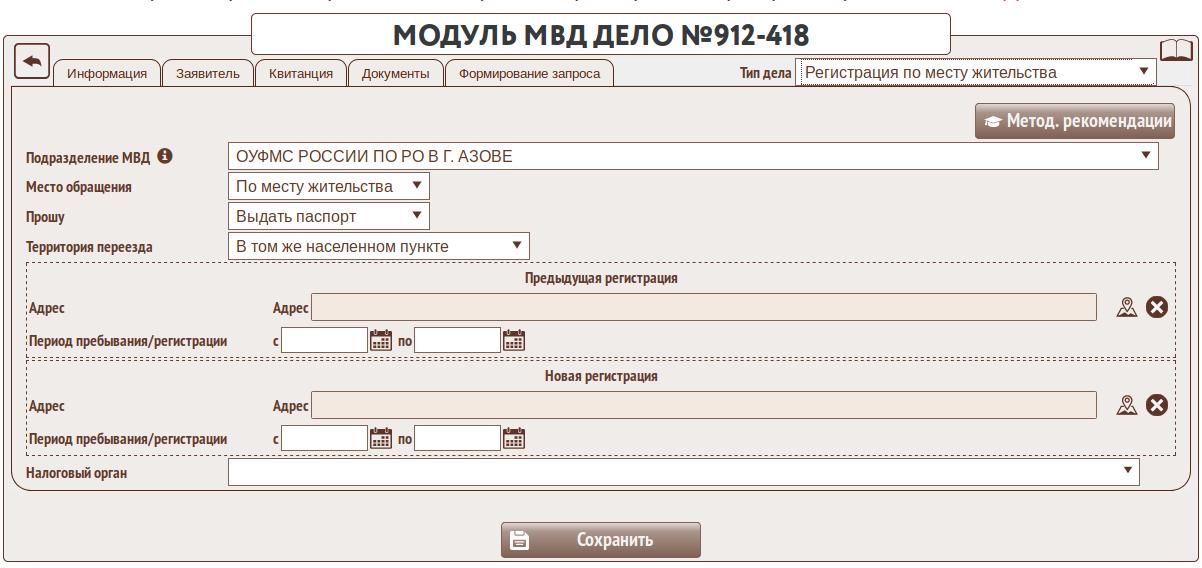
Task: Clear the previous registration address
Action: point(1157,307)
